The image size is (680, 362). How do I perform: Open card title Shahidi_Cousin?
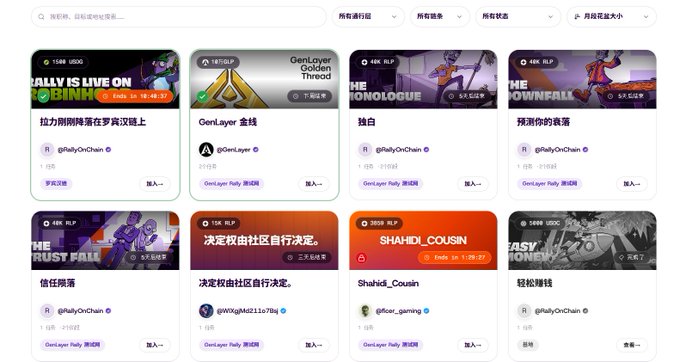click(x=388, y=284)
